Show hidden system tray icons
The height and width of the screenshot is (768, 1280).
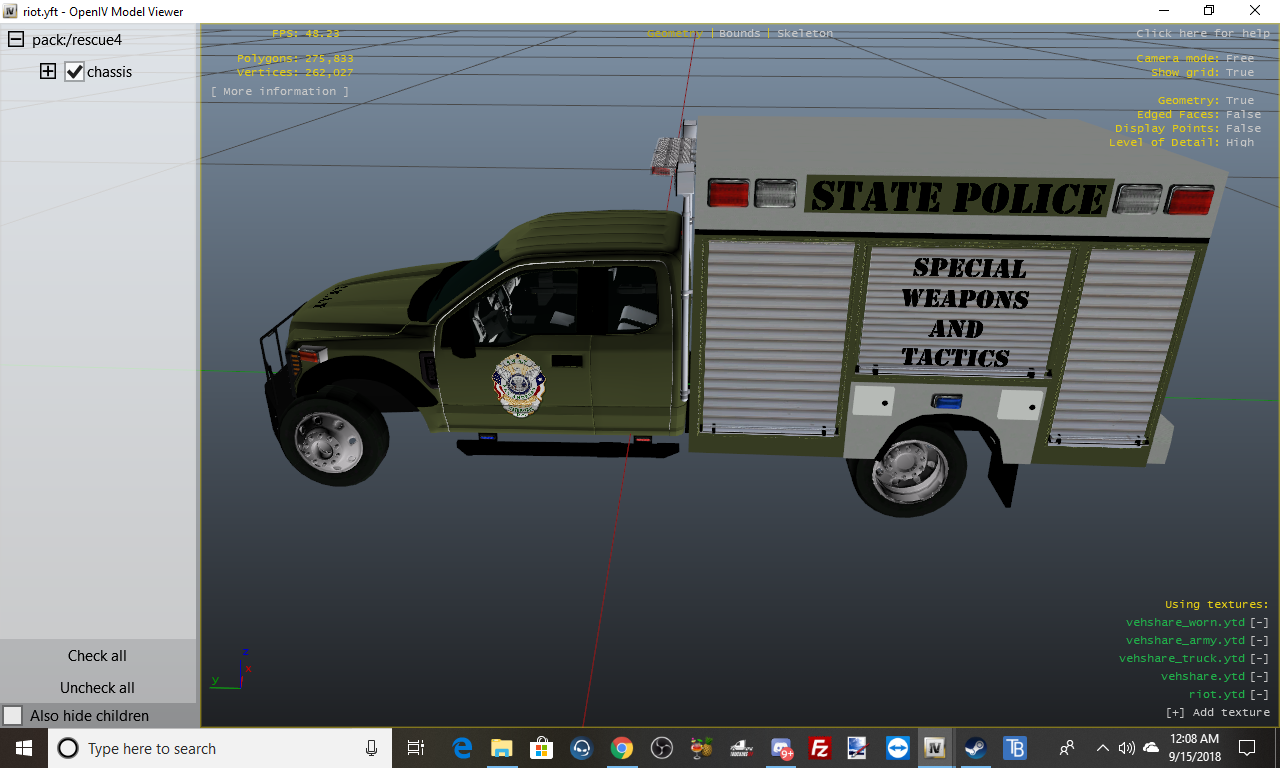click(x=1102, y=748)
